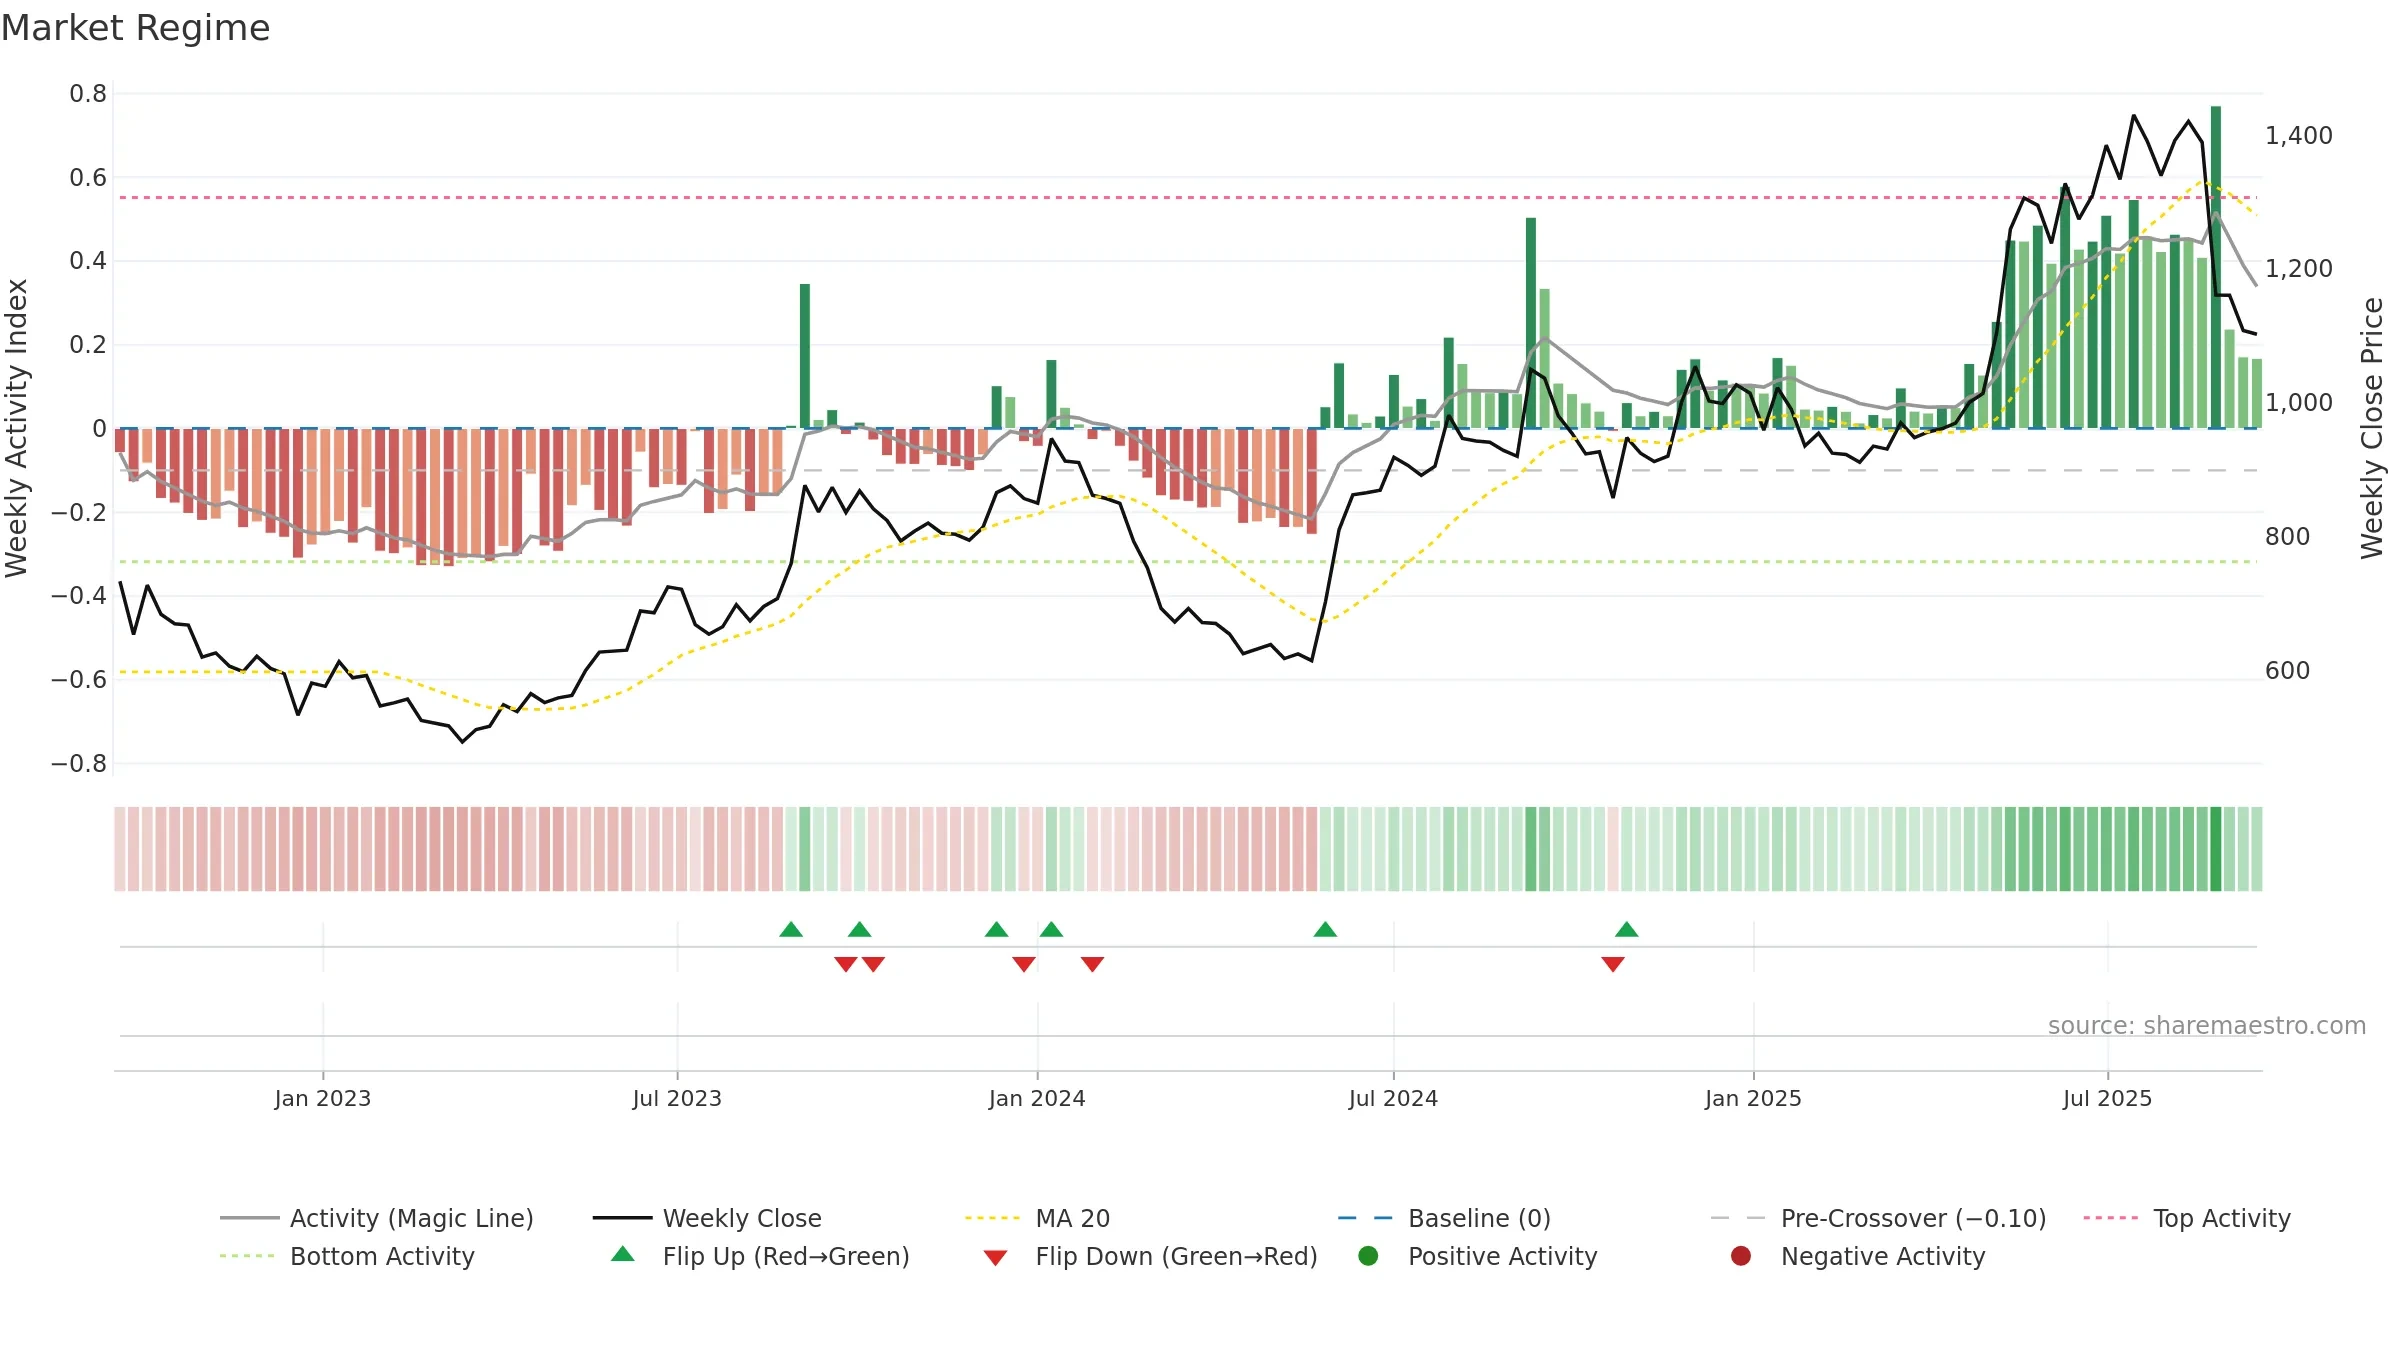The width and height of the screenshot is (2400, 1350).
Task: Click the last red flip-down triangle marker
Action: coord(1613,964)
